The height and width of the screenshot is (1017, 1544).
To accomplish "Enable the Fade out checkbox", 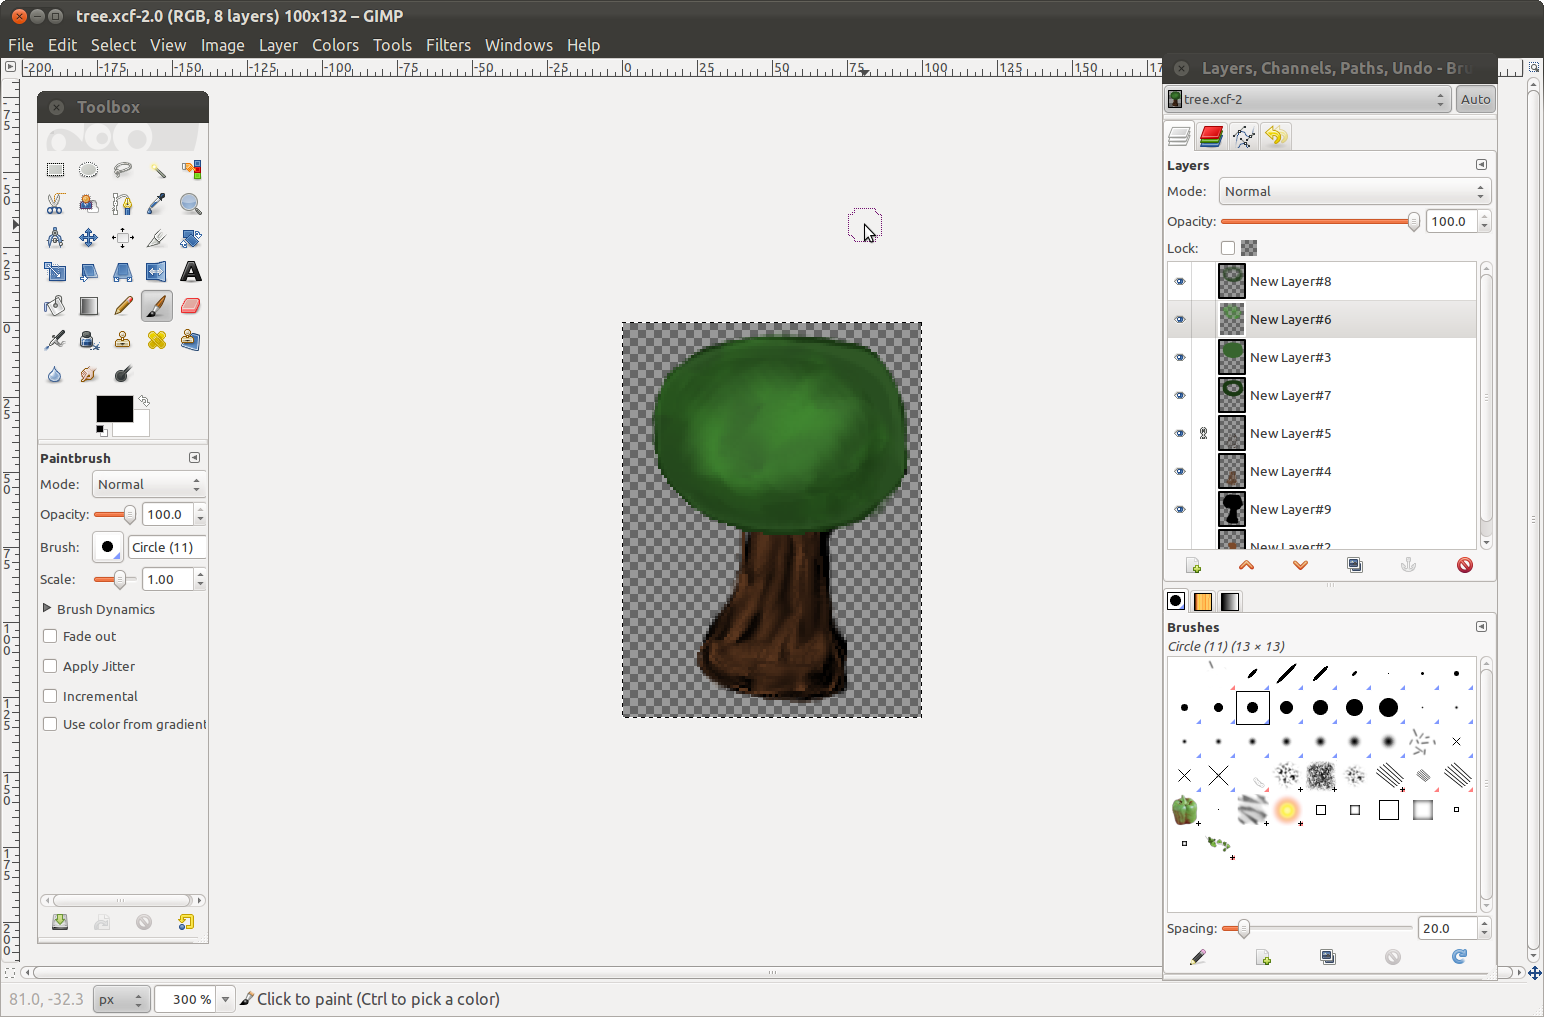I will point(50,636).
